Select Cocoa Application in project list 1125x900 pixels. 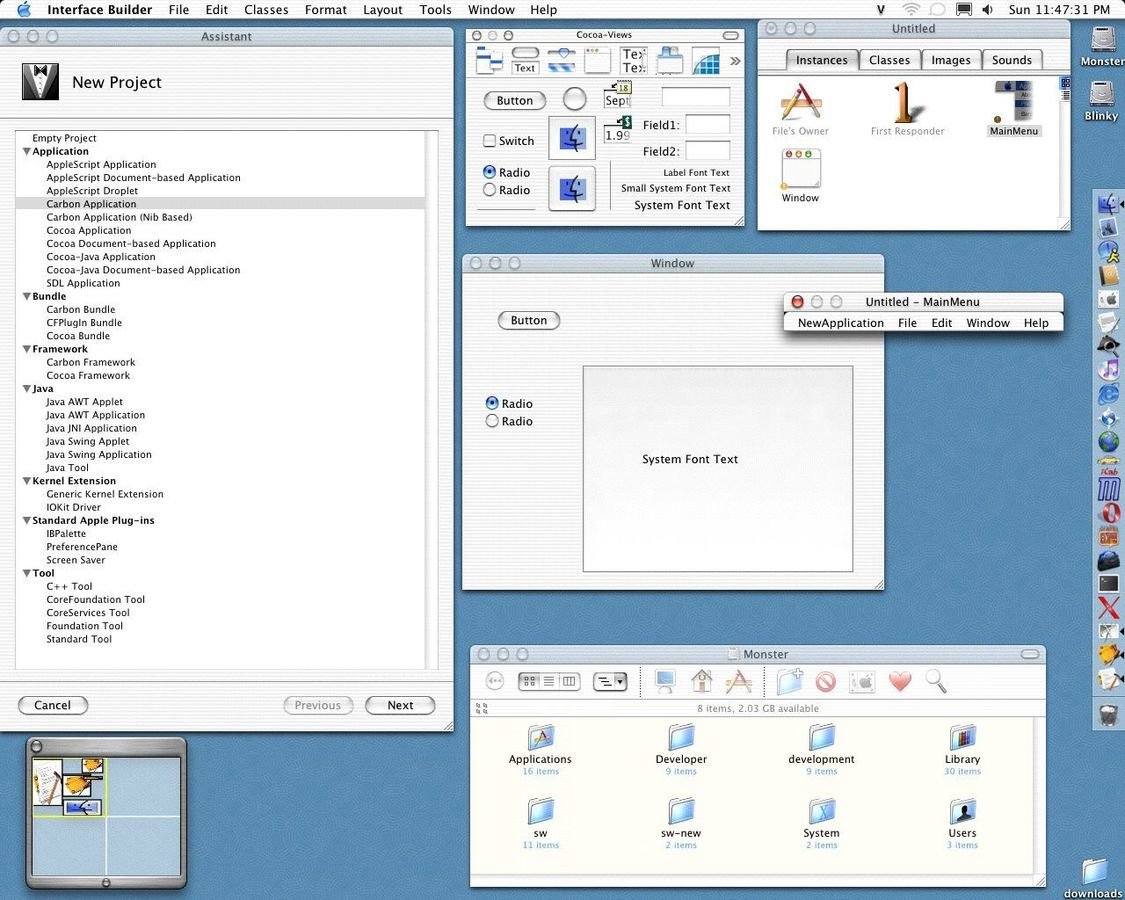(89, 230)
